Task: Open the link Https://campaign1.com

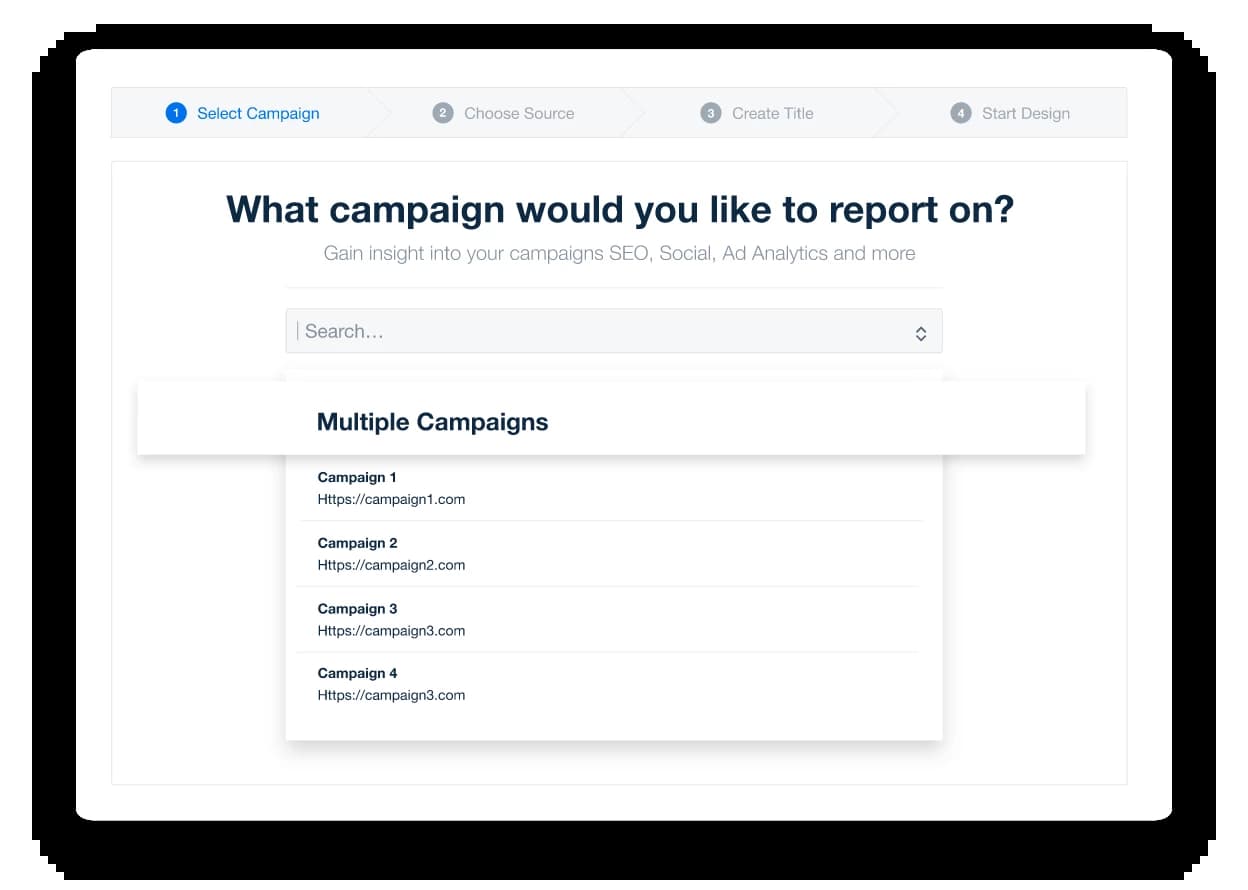Action: 391,499
